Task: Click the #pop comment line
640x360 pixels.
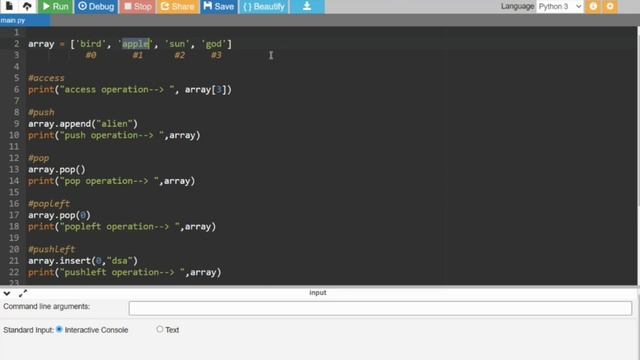Action: point(38,158)
